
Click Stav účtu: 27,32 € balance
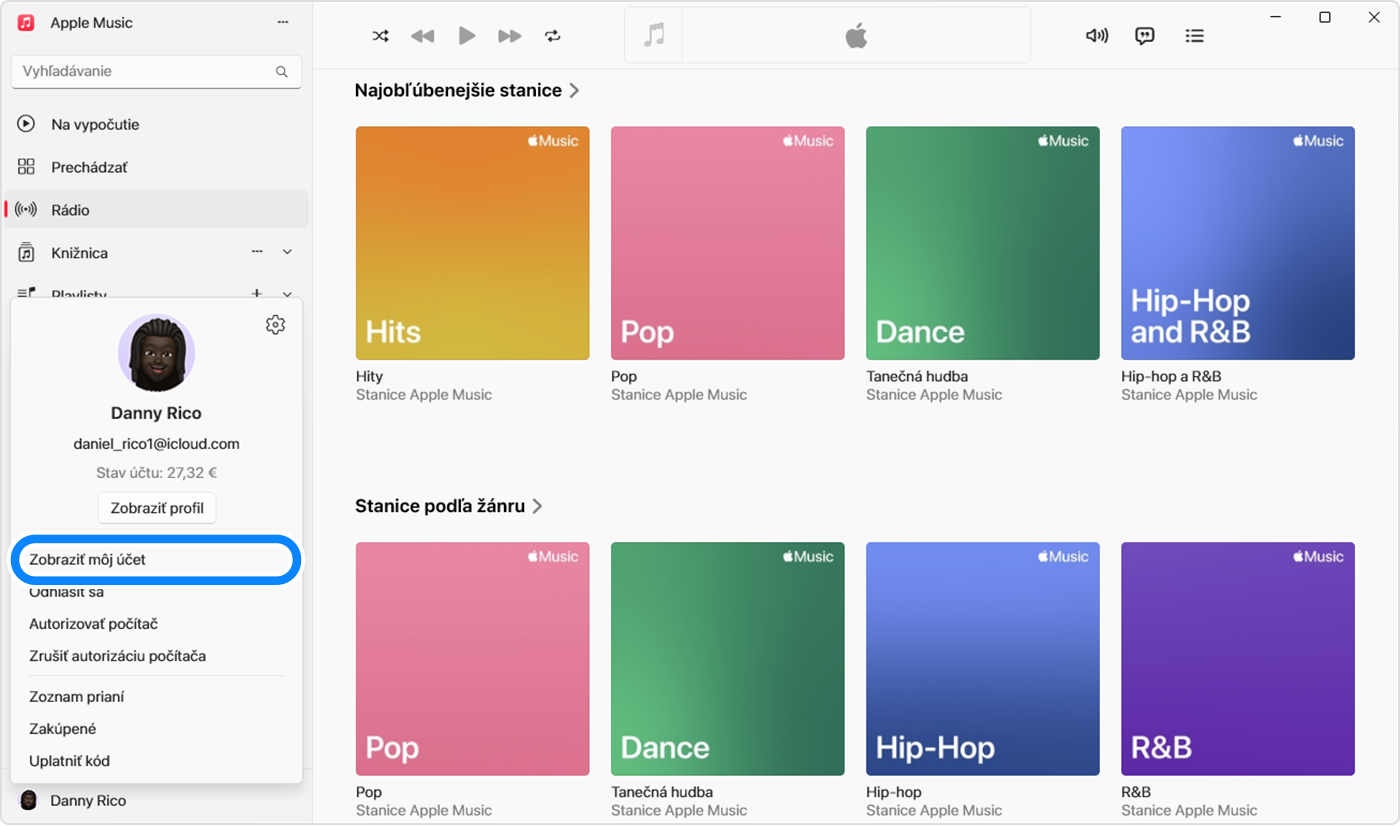156,472
